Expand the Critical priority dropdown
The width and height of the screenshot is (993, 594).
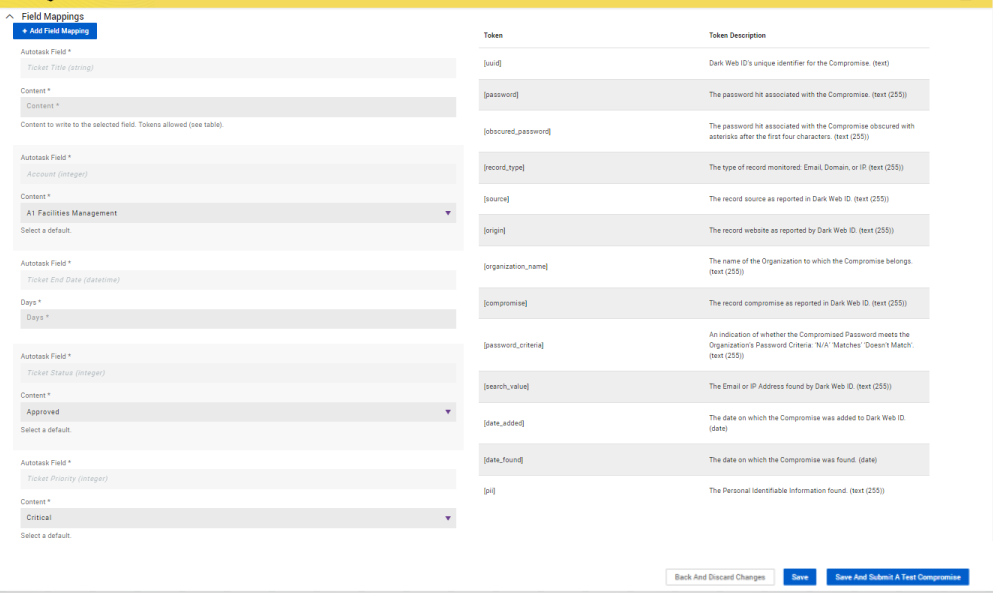(238, 518)
